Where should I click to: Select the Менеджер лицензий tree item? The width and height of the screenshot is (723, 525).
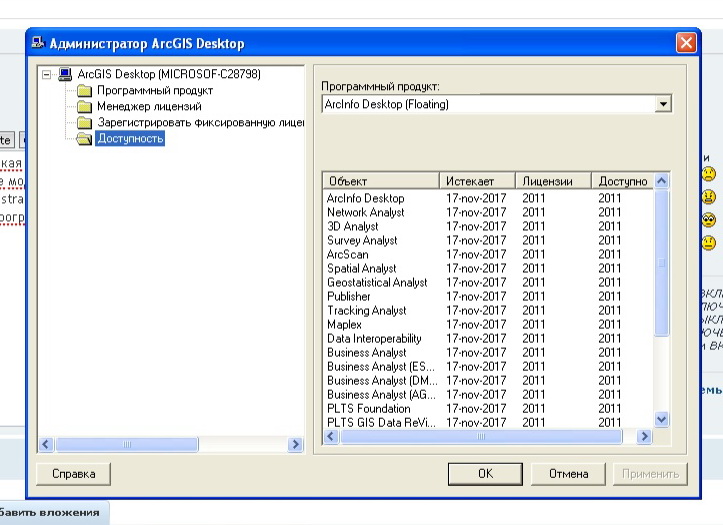click(149, 107)
